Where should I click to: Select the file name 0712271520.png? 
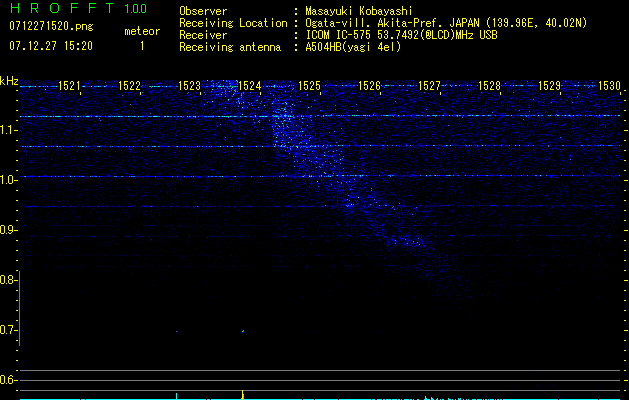click(x=51, y=26)
